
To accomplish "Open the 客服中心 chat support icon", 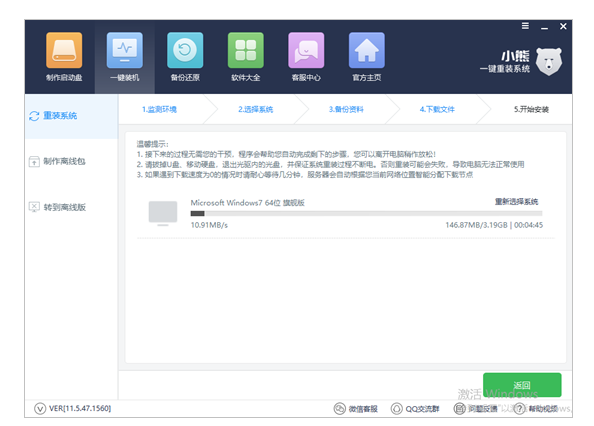I will (x=306, y=50).
